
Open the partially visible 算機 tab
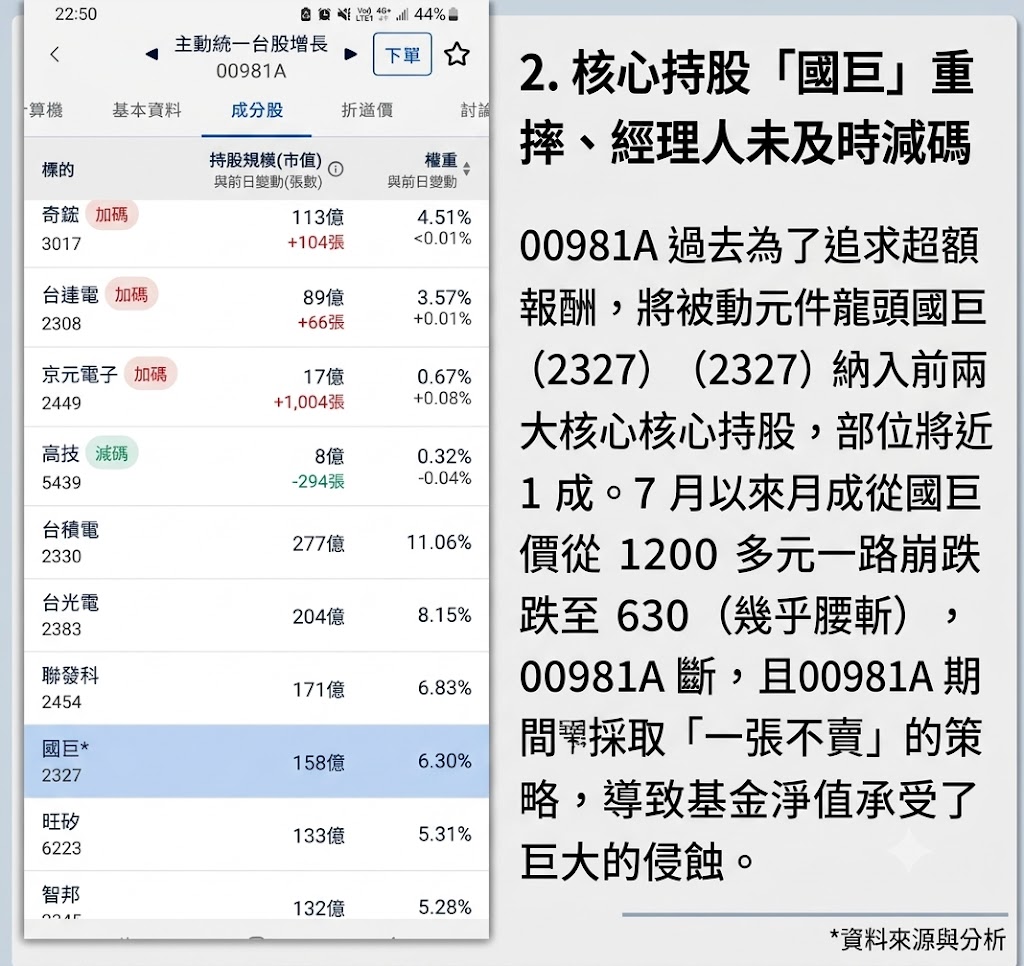click(x=44, y=110)
